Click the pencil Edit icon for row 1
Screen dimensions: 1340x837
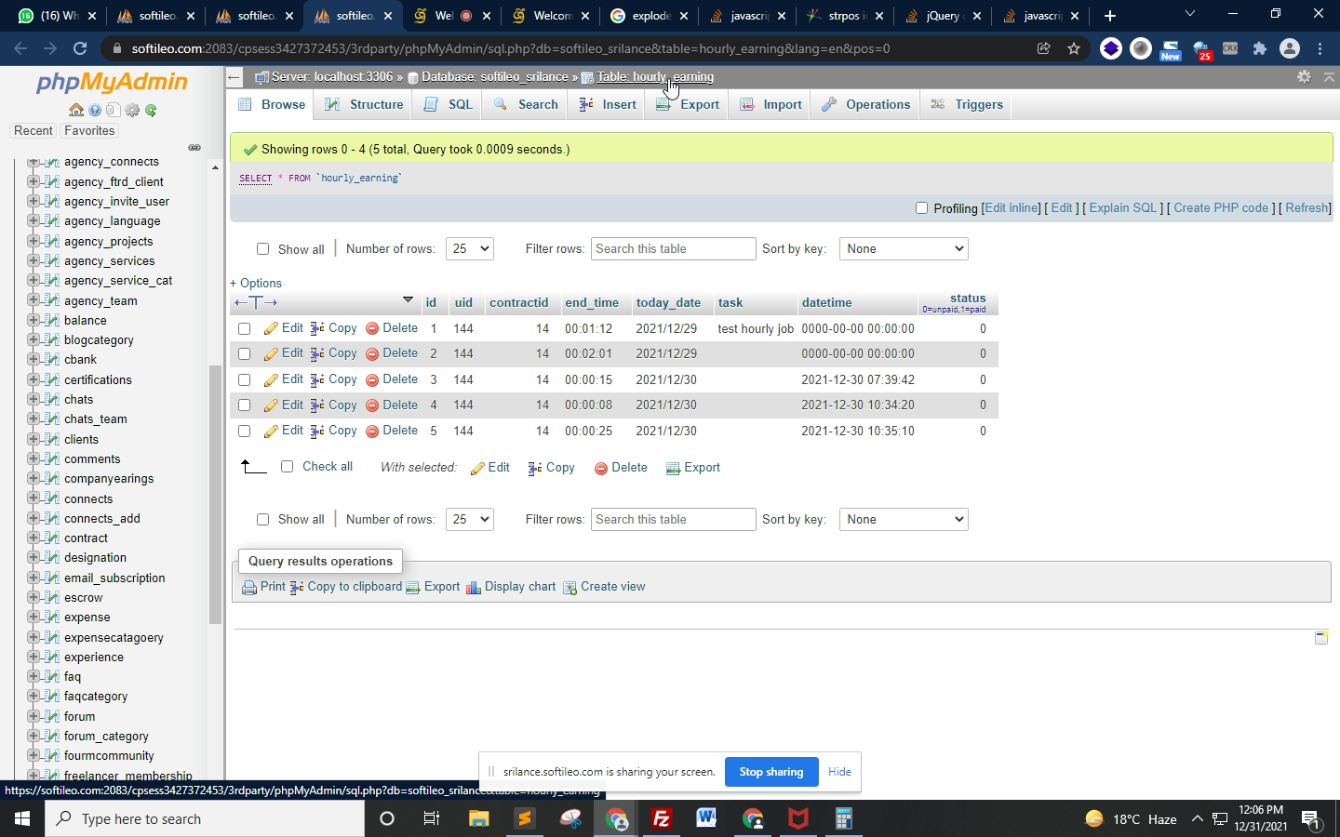pos(271,329)
